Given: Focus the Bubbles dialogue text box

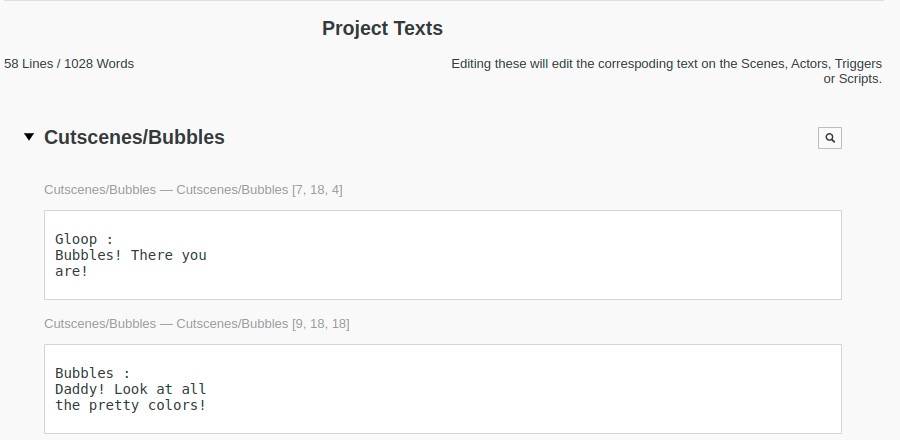Looking at the screenshot, I should 442,389.
